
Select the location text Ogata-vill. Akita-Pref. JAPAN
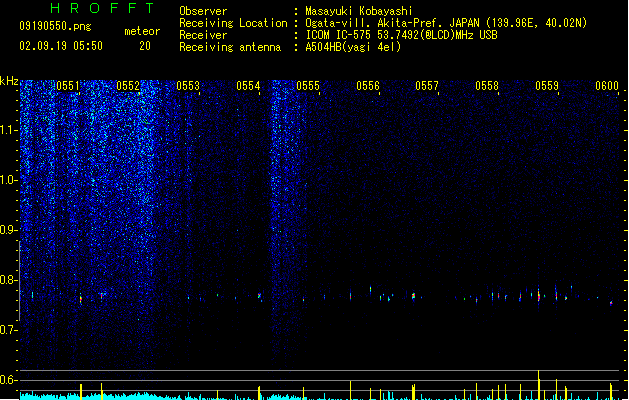pos(392,23)
